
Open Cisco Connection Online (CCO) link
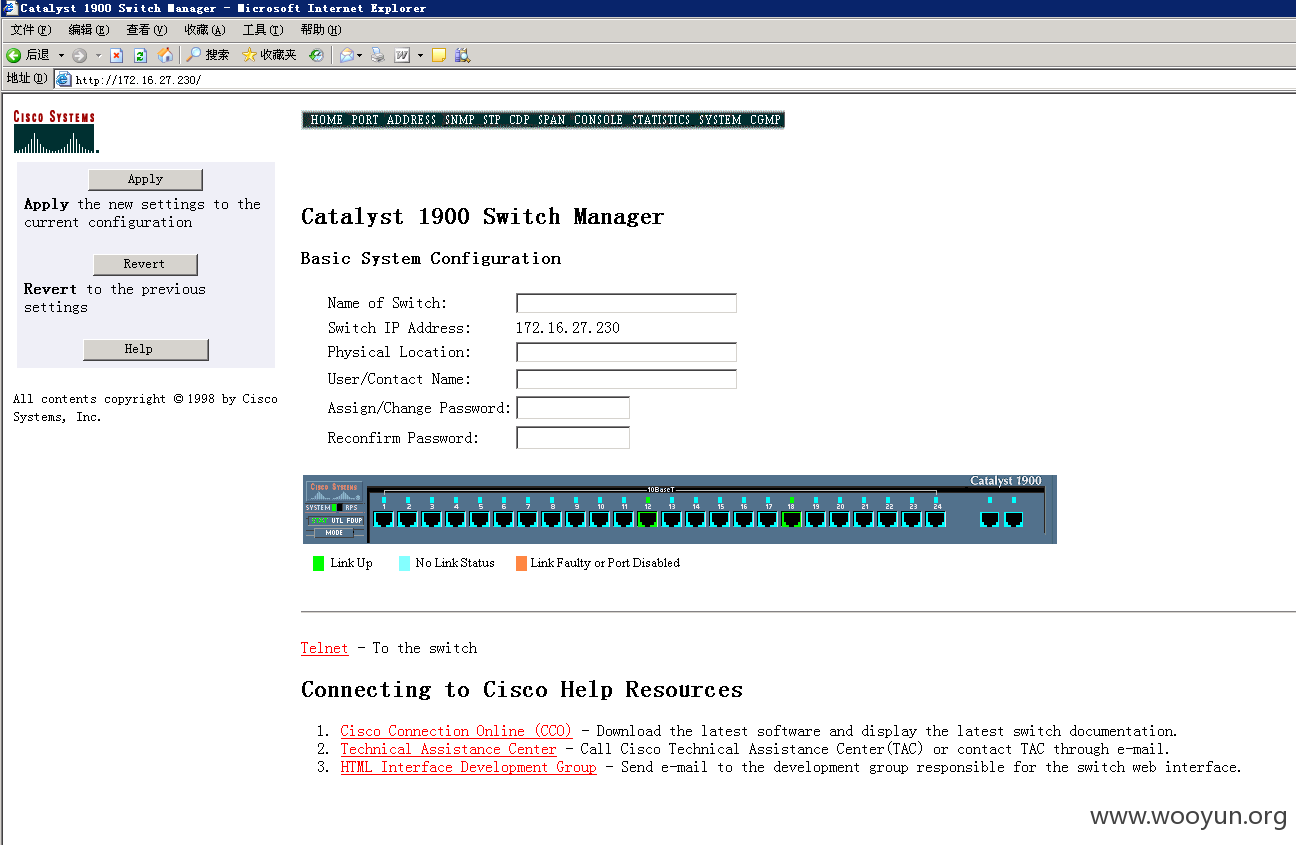coord(456,731)
